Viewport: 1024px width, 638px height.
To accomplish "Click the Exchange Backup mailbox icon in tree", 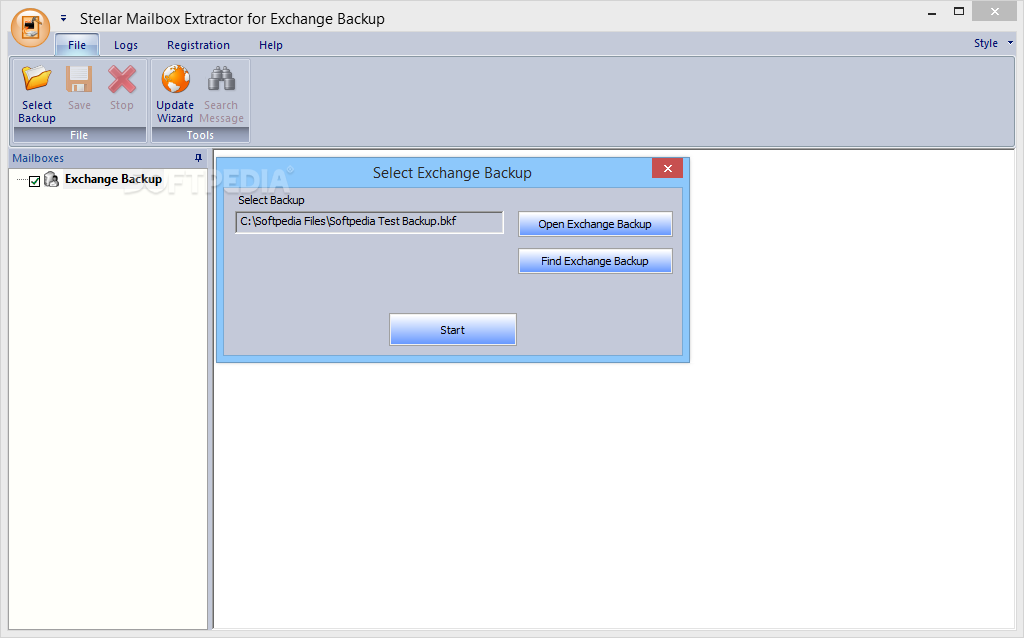I will click(x=52, y=180).
